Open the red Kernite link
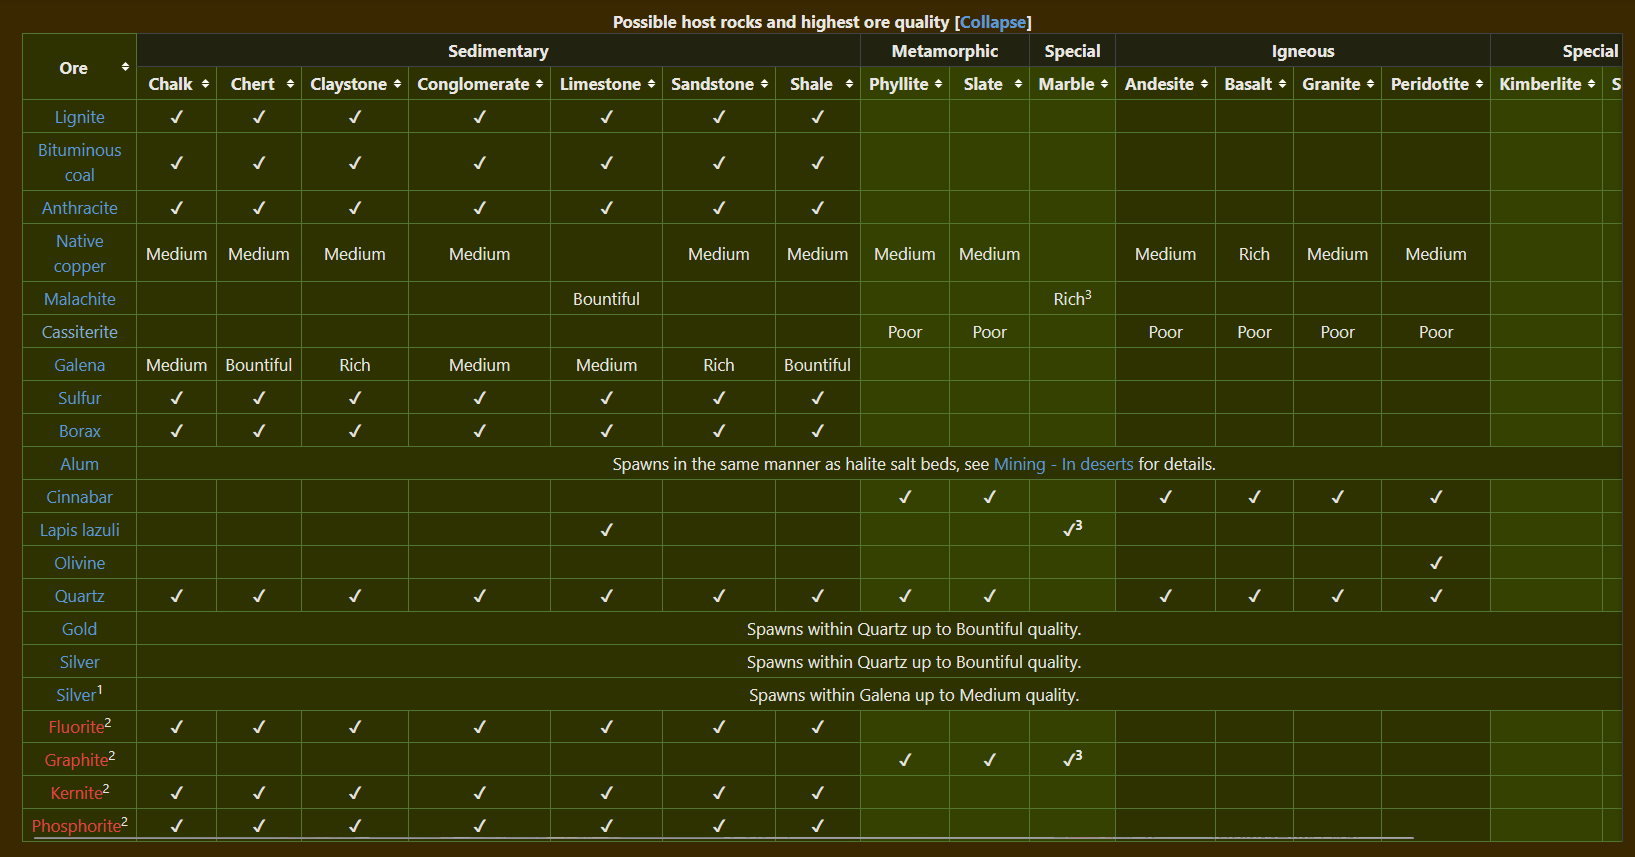Image resolution: width=1635 pixels, height=857 pixels. click(x=77, y=793)
